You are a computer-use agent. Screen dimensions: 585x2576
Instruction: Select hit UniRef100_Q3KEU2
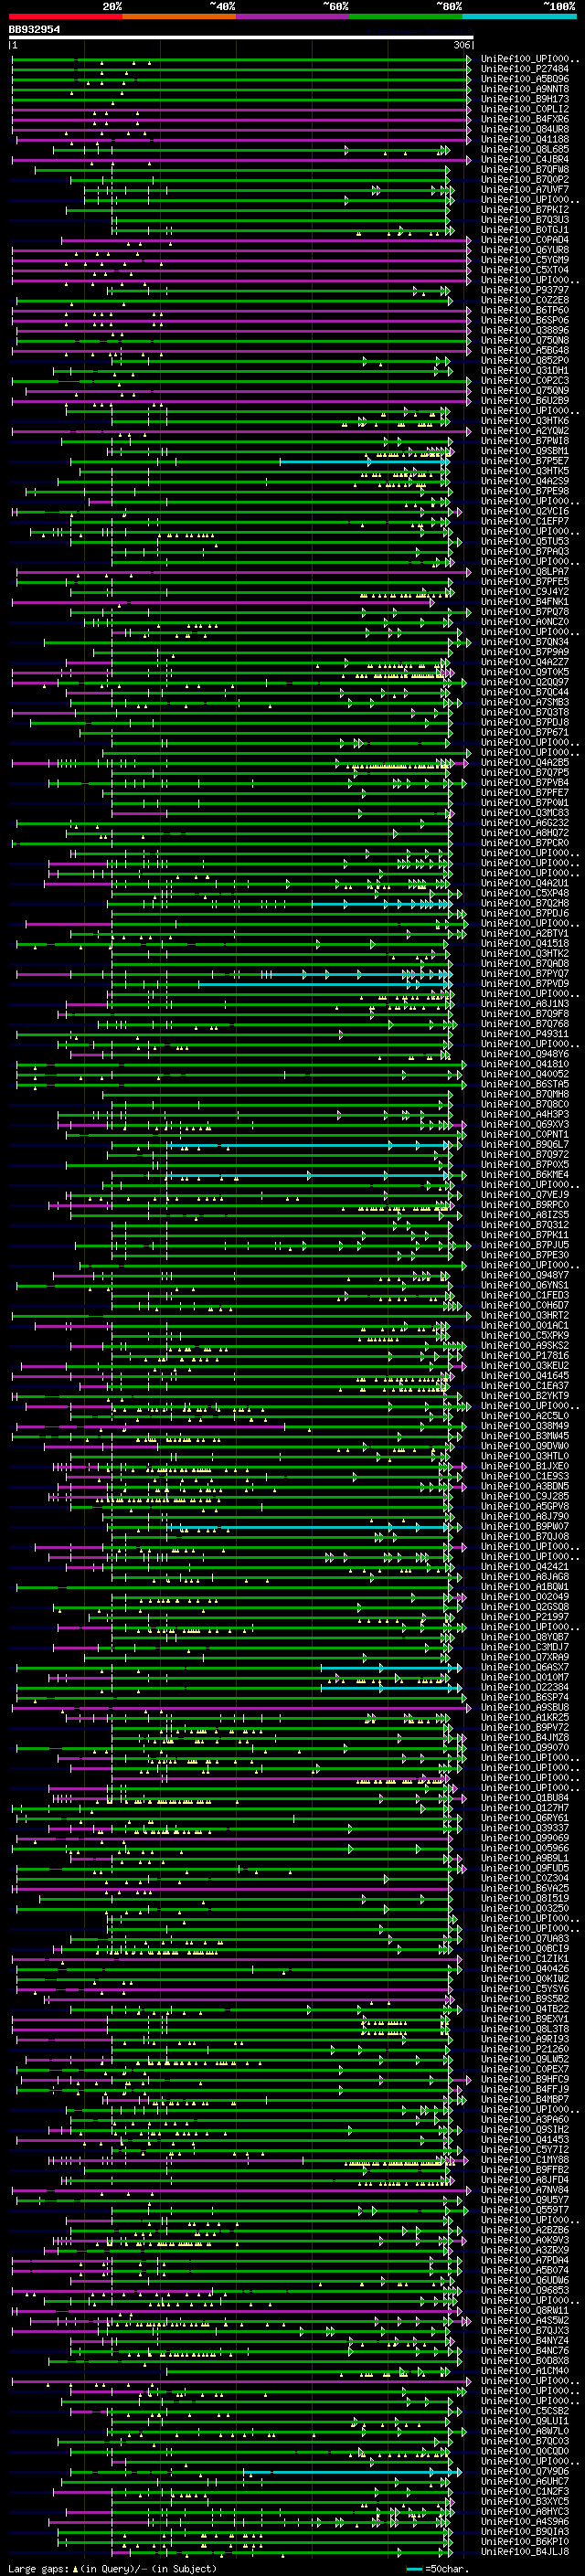coord(525,1366)
